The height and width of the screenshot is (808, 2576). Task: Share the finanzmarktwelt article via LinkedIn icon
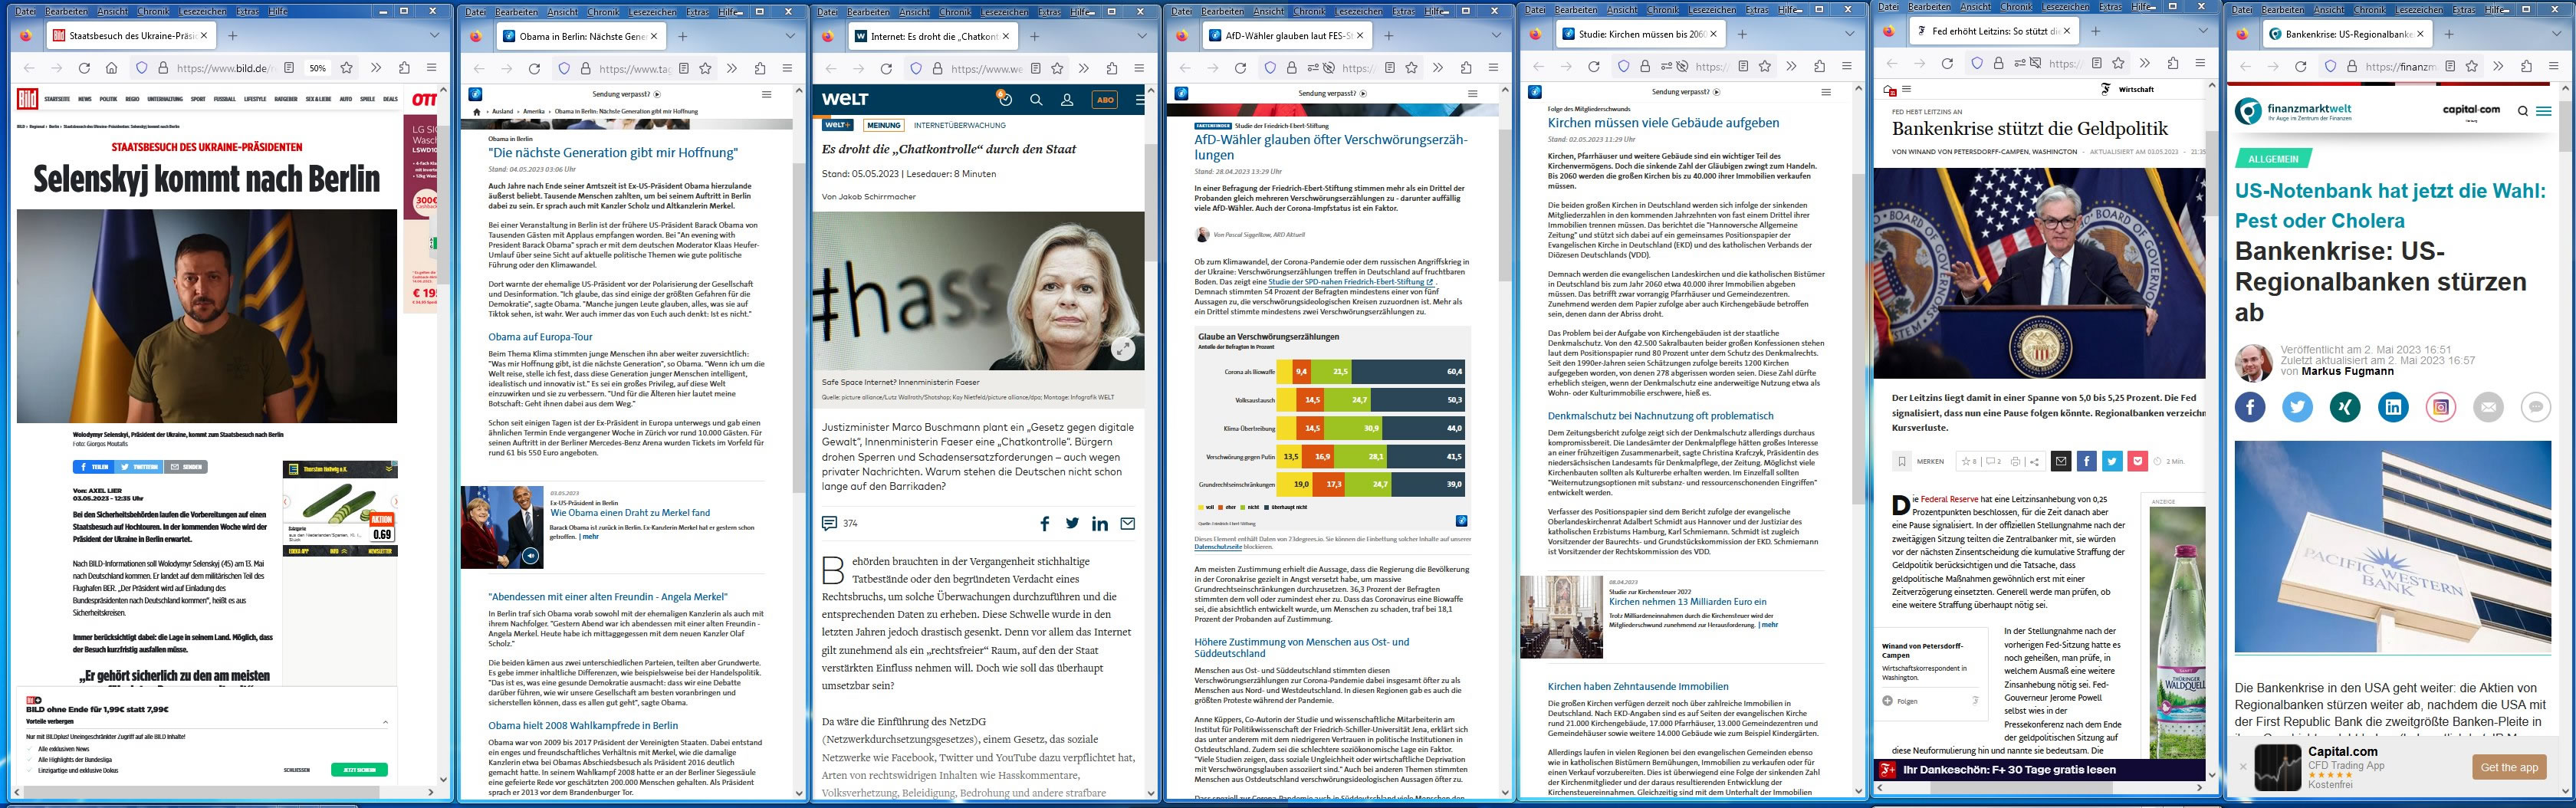[x=2393, y=407]
